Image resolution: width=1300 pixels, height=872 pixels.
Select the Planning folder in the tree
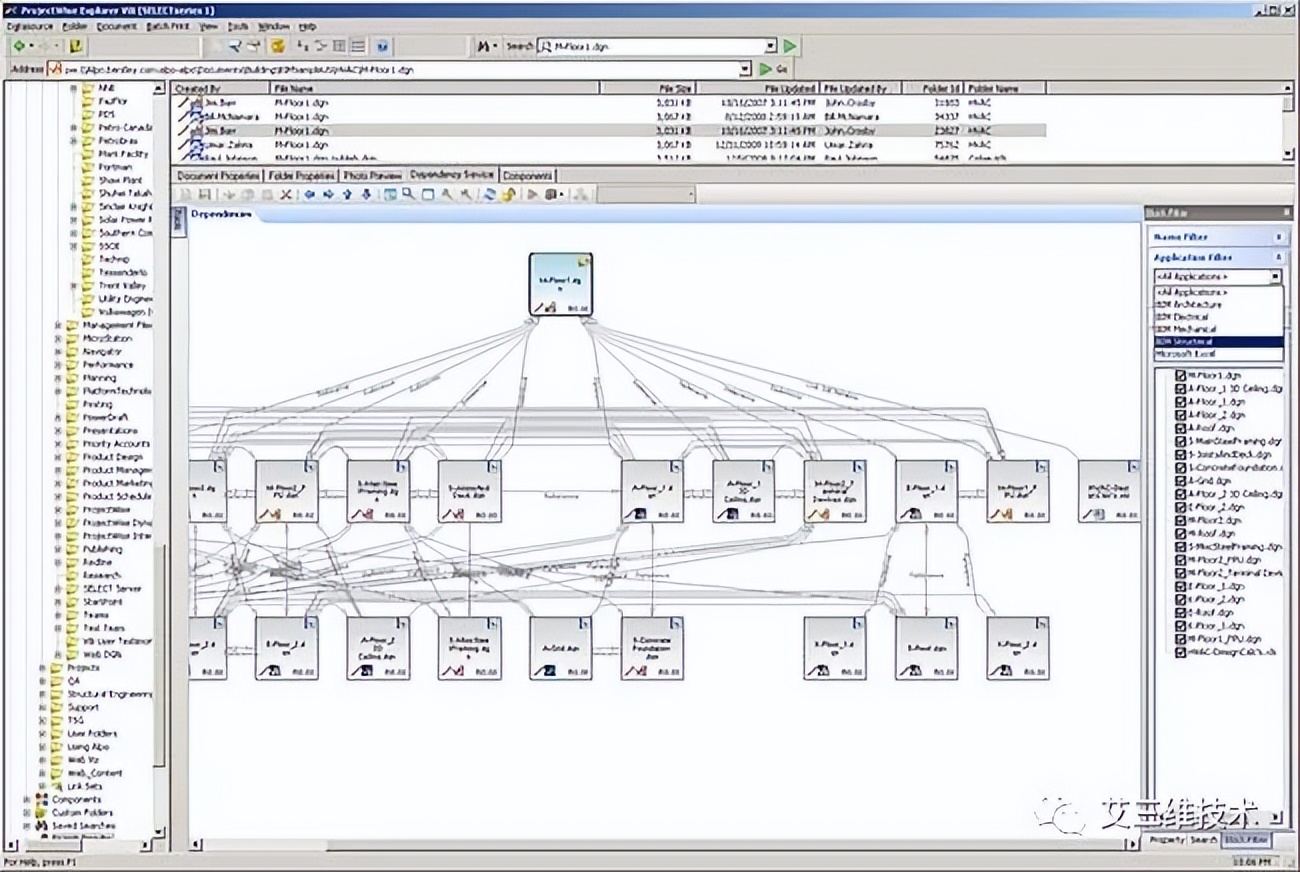pos(100,378)
